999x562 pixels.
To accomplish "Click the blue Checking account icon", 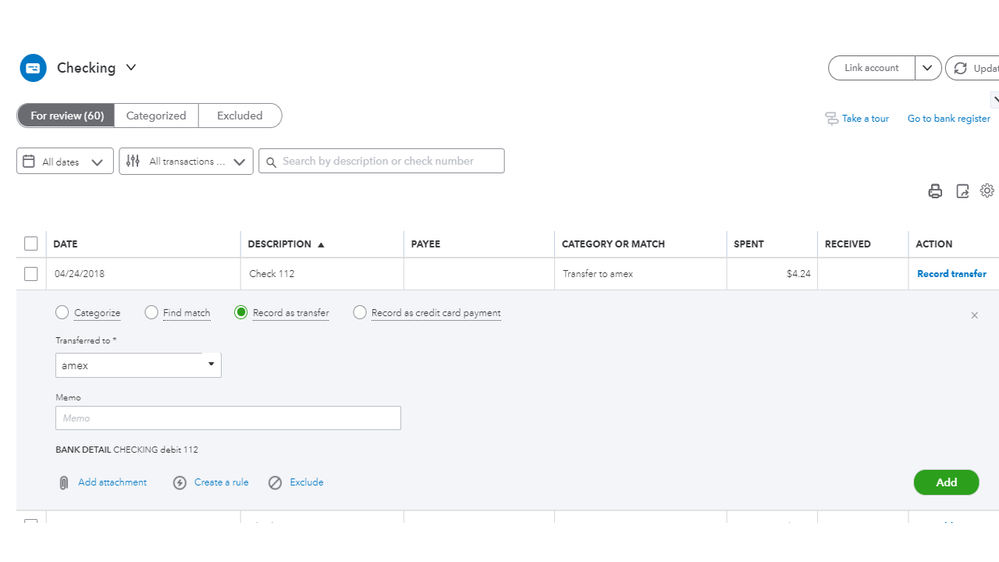I will pos(33,68).
